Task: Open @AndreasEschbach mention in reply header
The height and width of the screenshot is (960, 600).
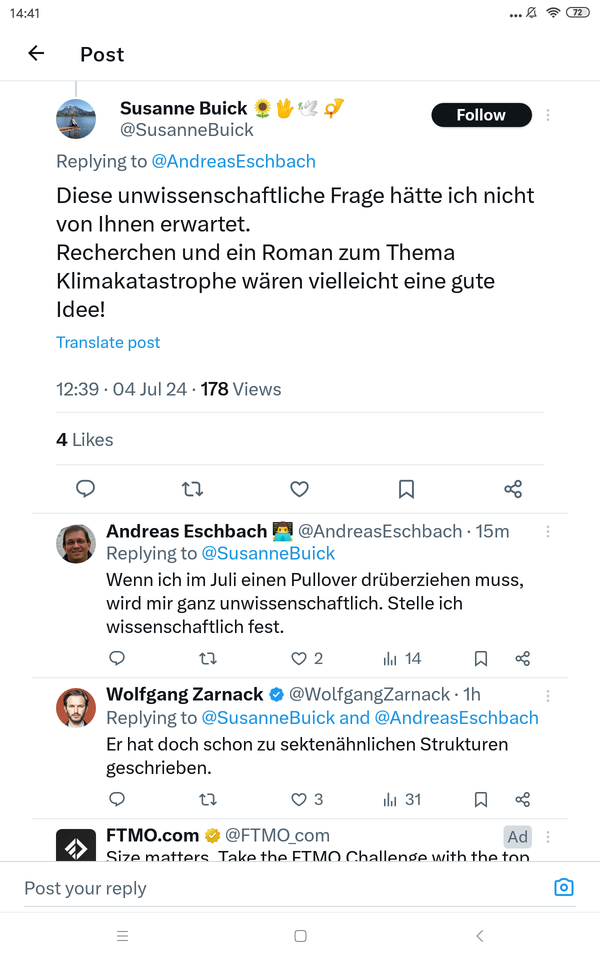Action: [233, 161]
